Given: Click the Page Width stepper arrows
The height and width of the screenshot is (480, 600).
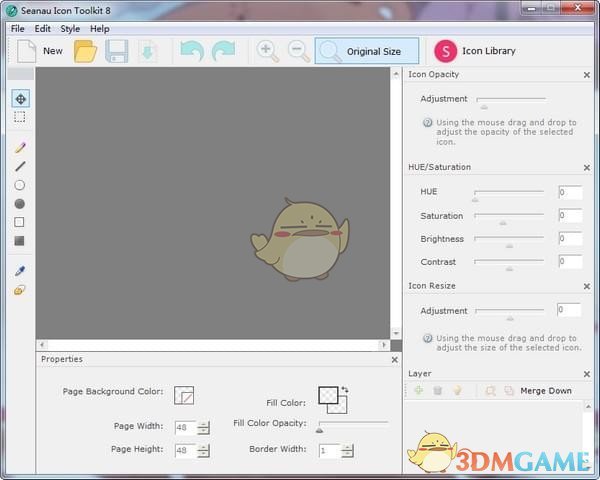Looking at the screenshot, I should pos(203,427).
